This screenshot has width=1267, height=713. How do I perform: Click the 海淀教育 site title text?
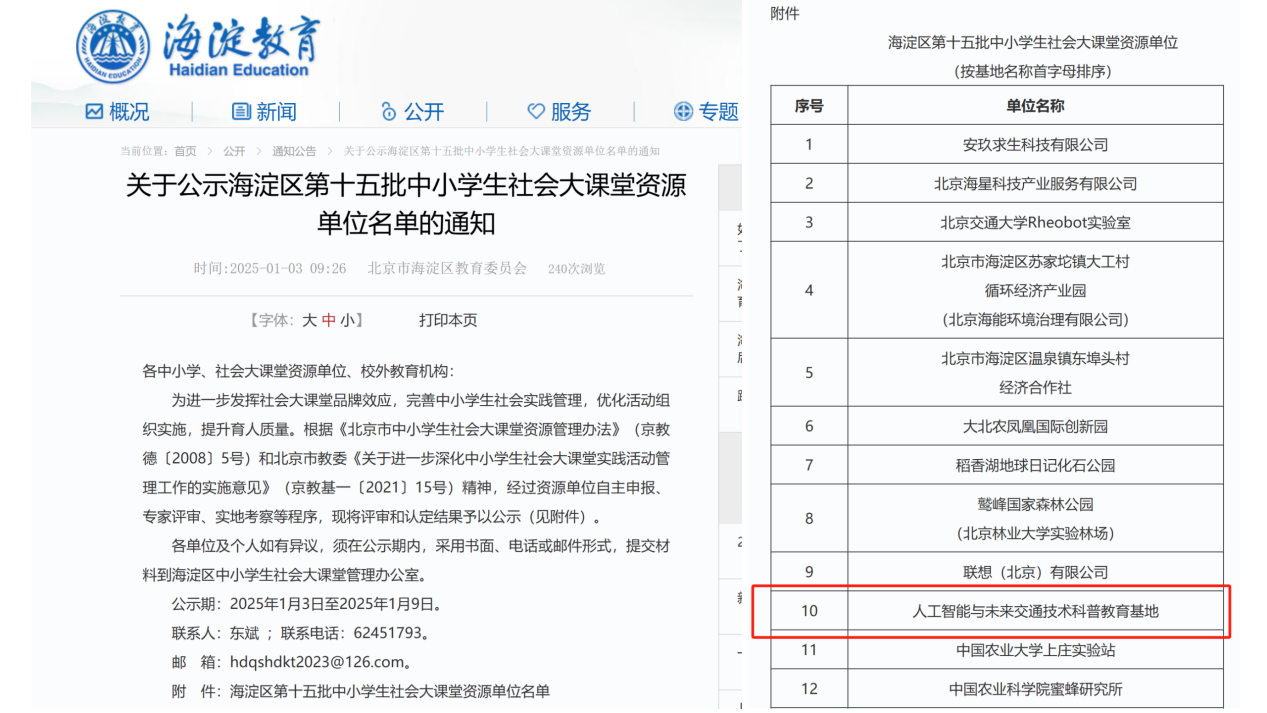coord(240,40)
